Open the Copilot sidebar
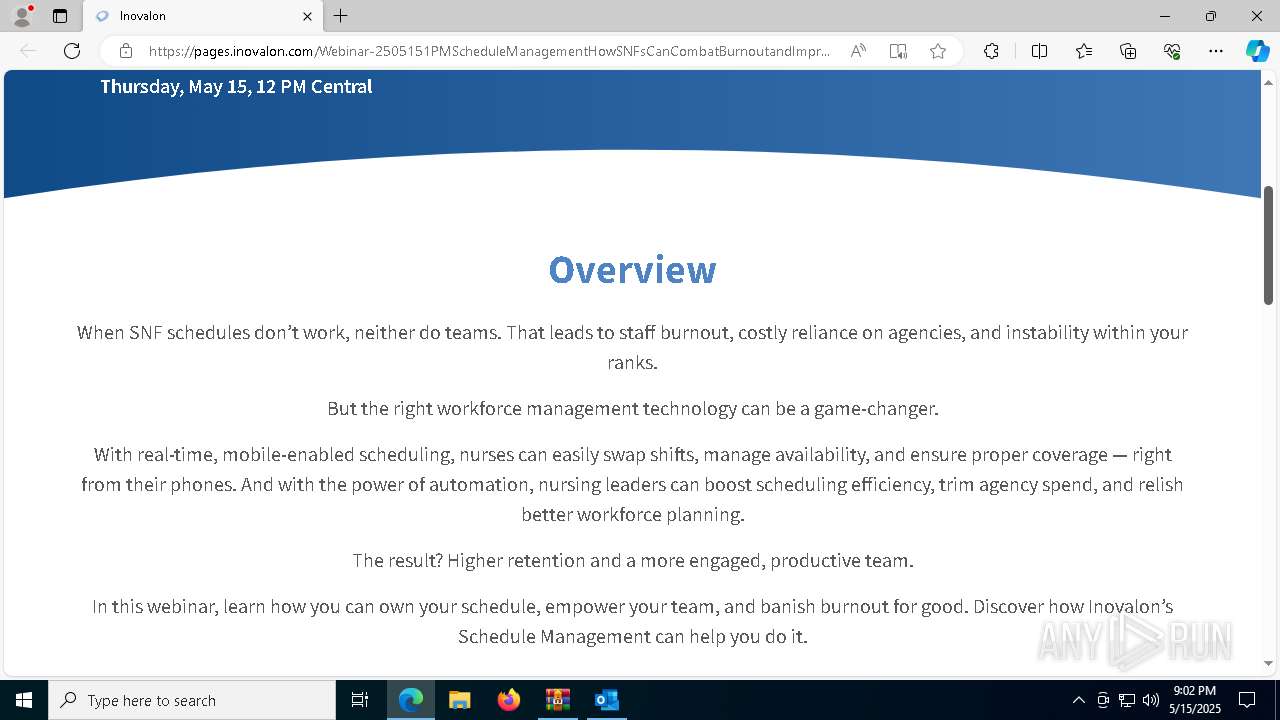 pyautogui.click(x=1257, y=51)
